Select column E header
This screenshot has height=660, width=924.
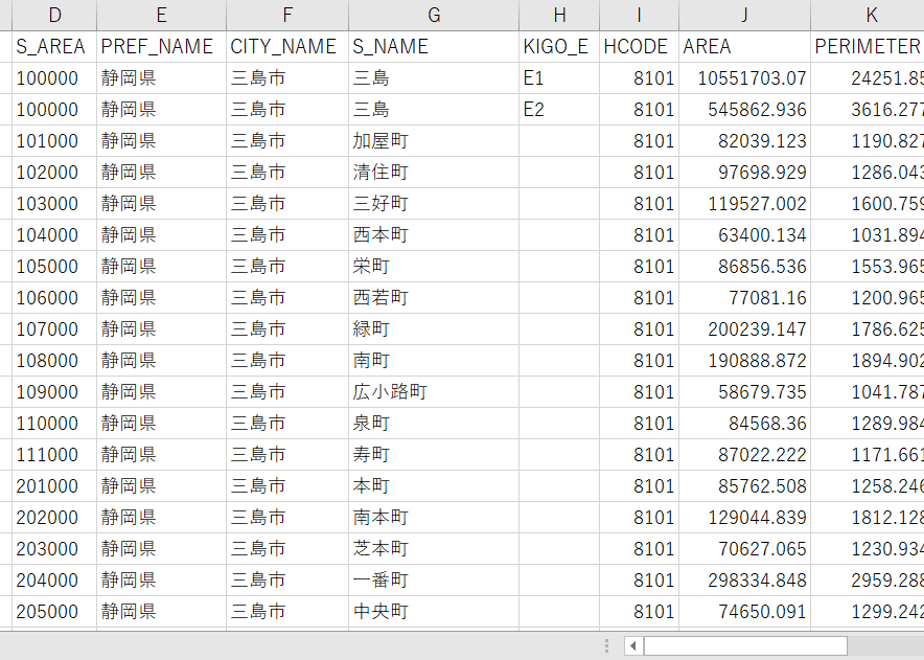pyautogui.click(x=161, y=15)
